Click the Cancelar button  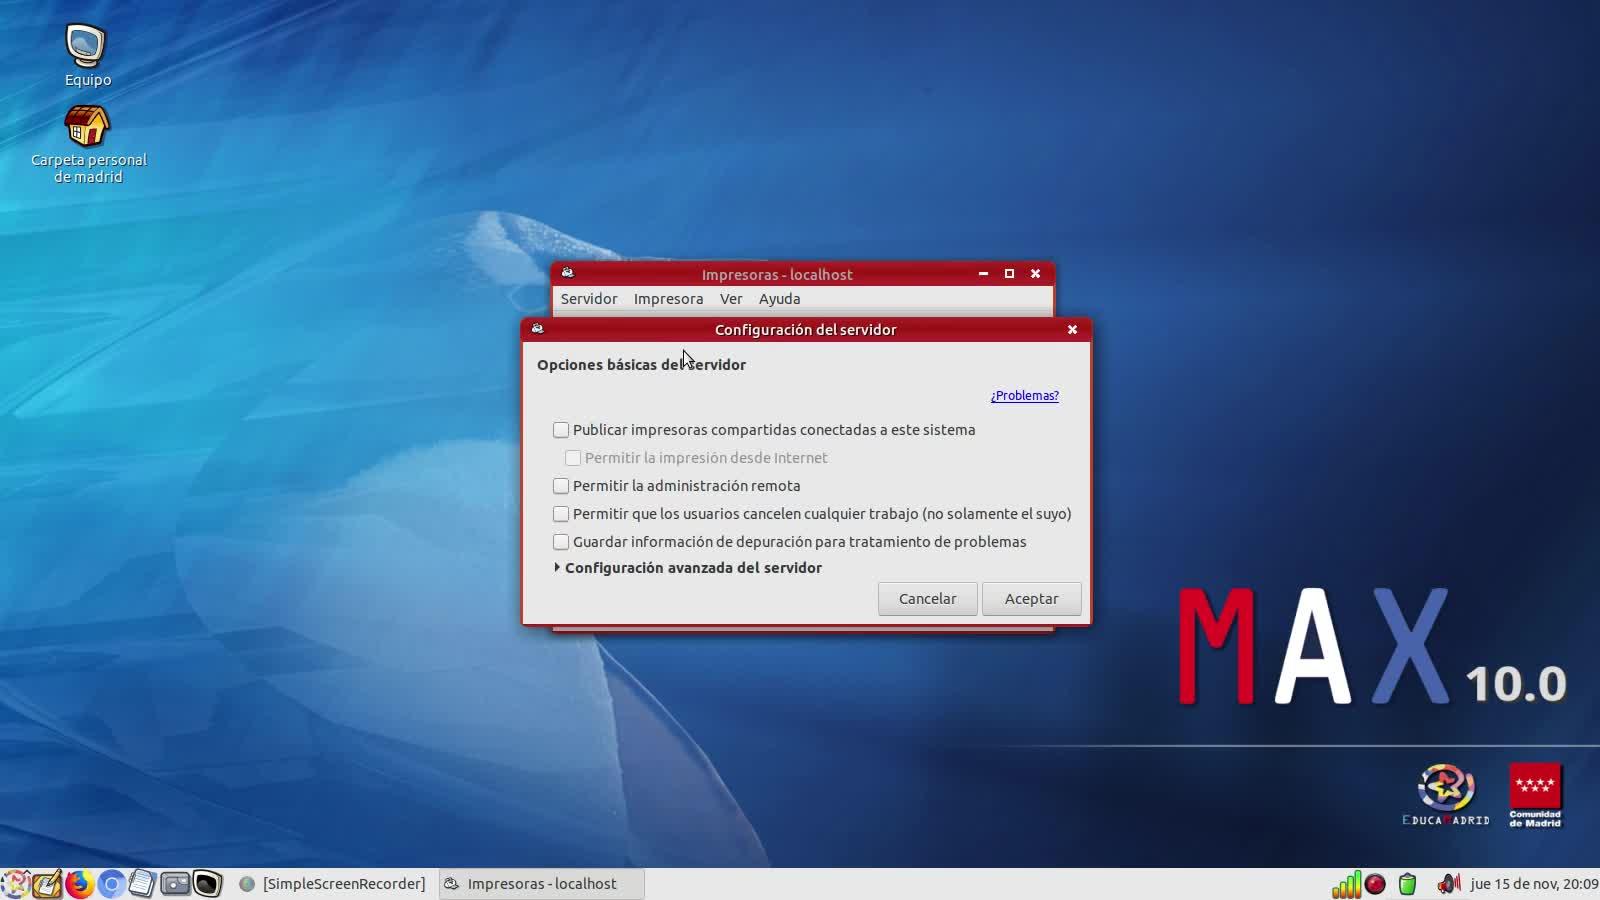(928, 599)
